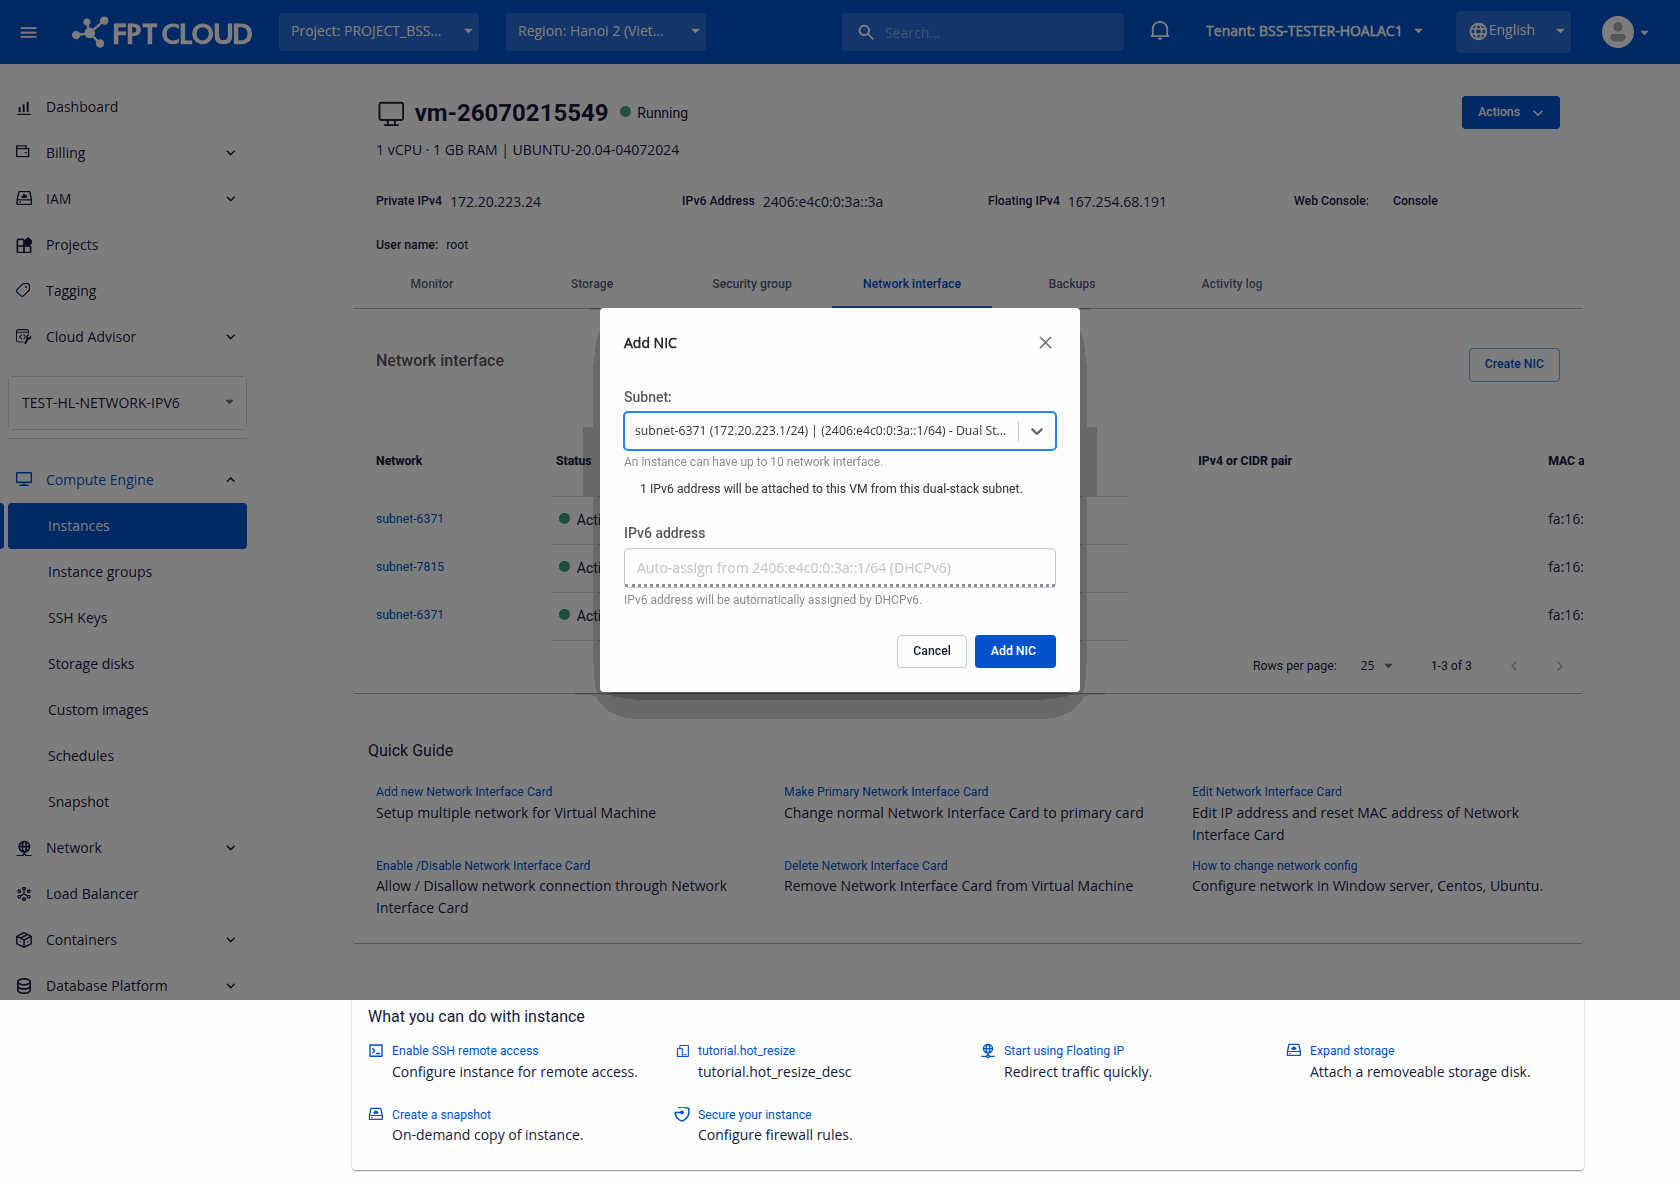Switch to the Security group tab

click(x=752, y=284)
